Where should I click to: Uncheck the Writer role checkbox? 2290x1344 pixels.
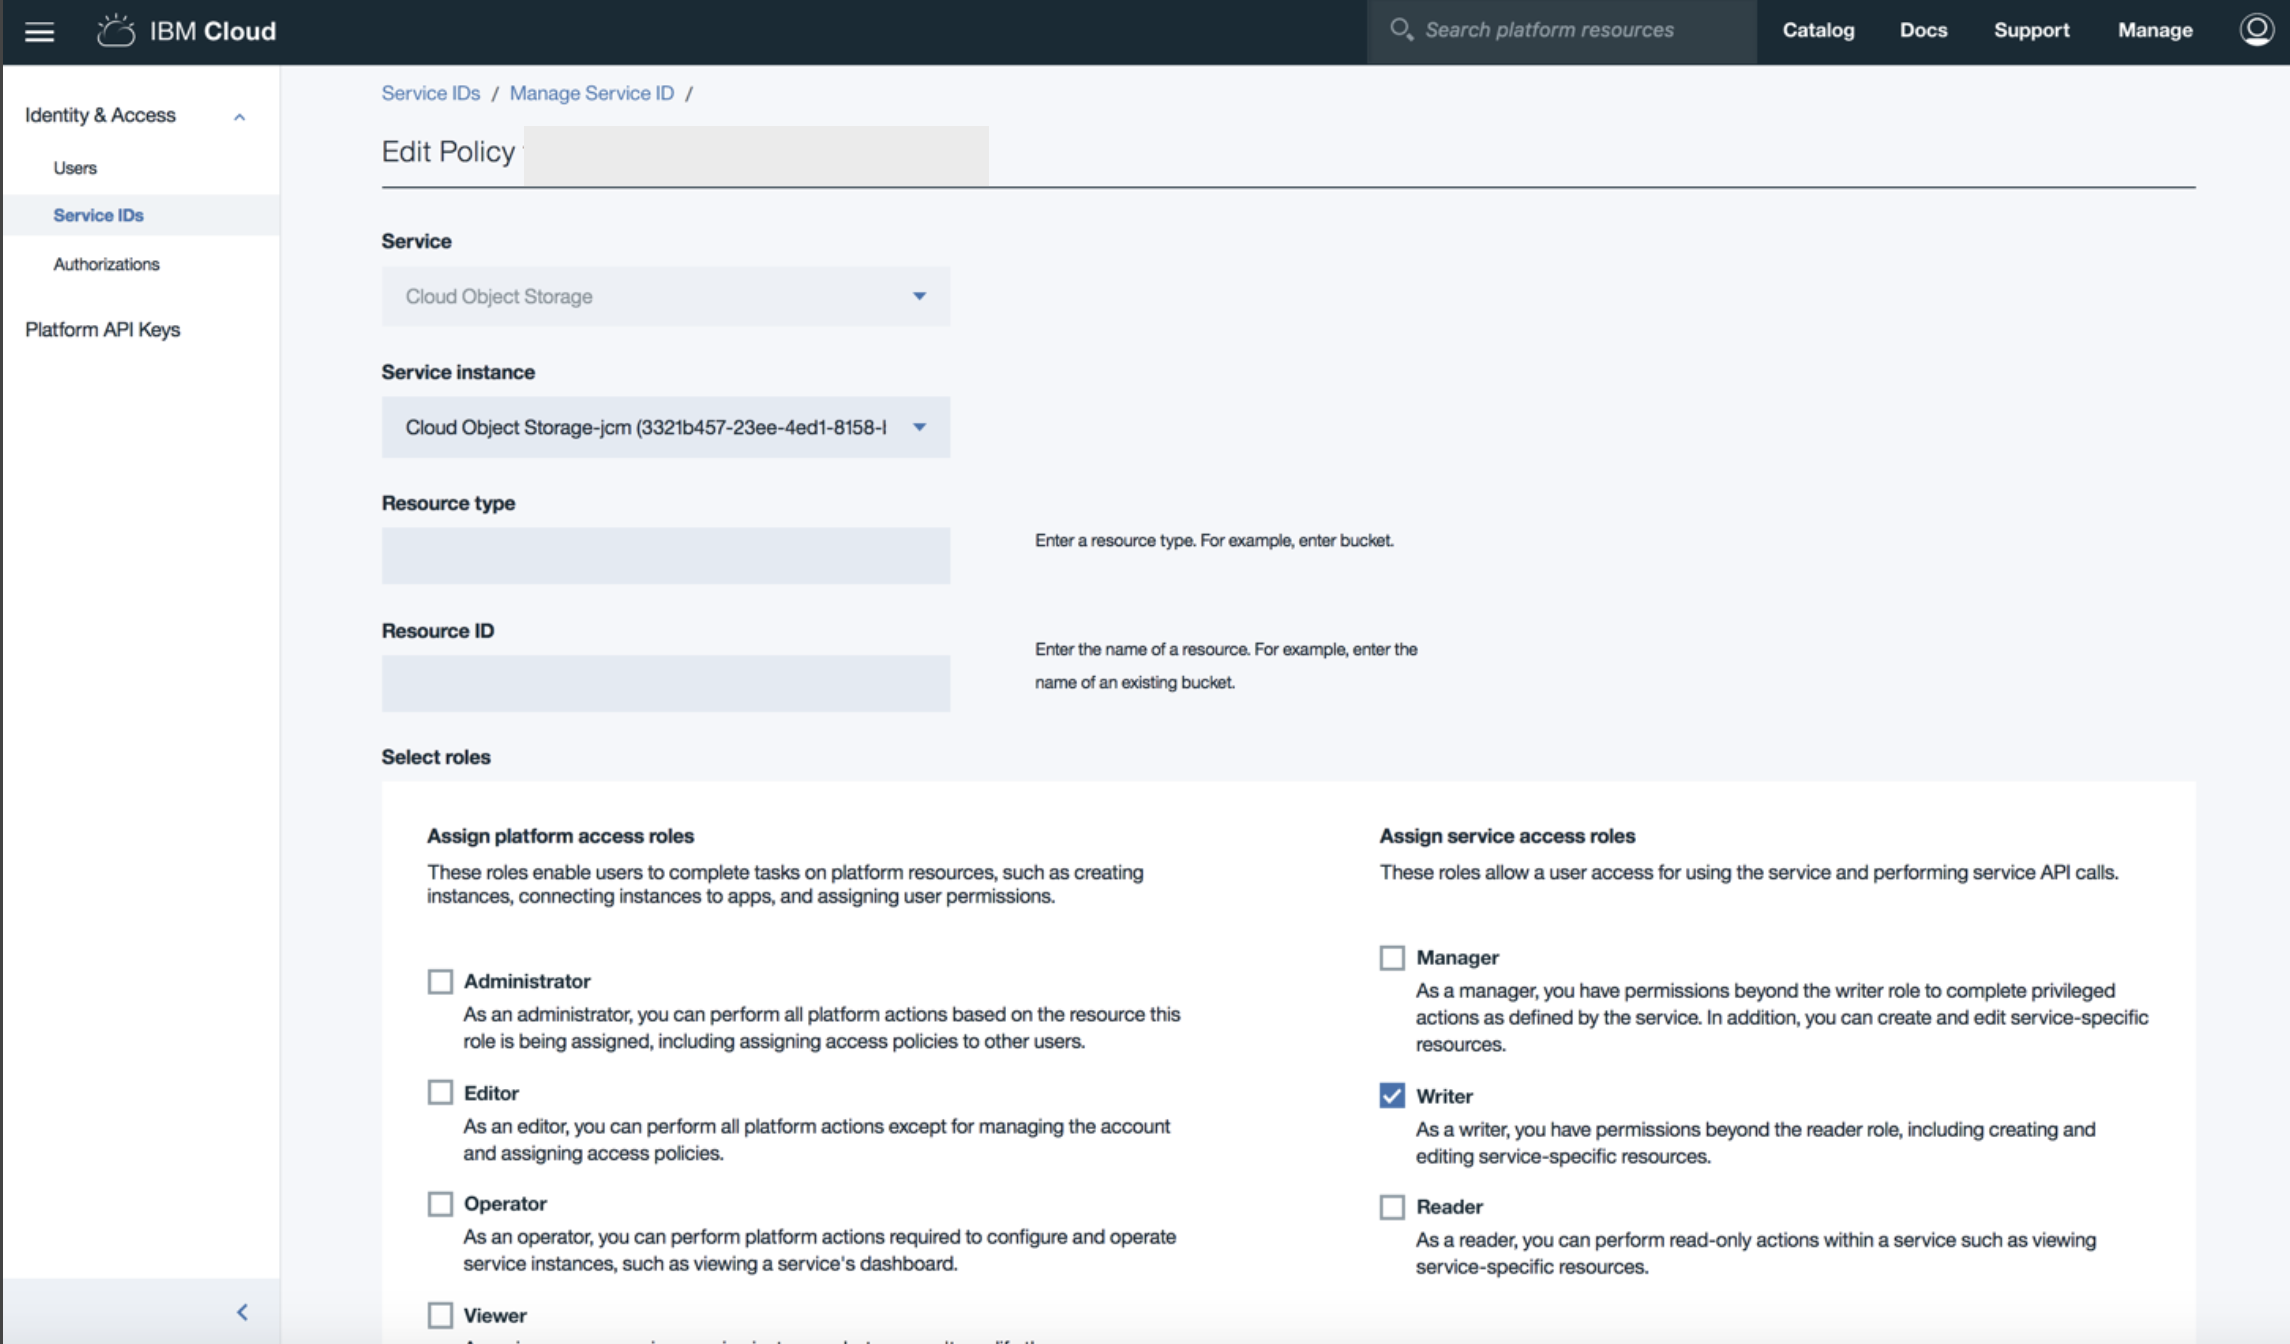[x=1392, y=1095]
